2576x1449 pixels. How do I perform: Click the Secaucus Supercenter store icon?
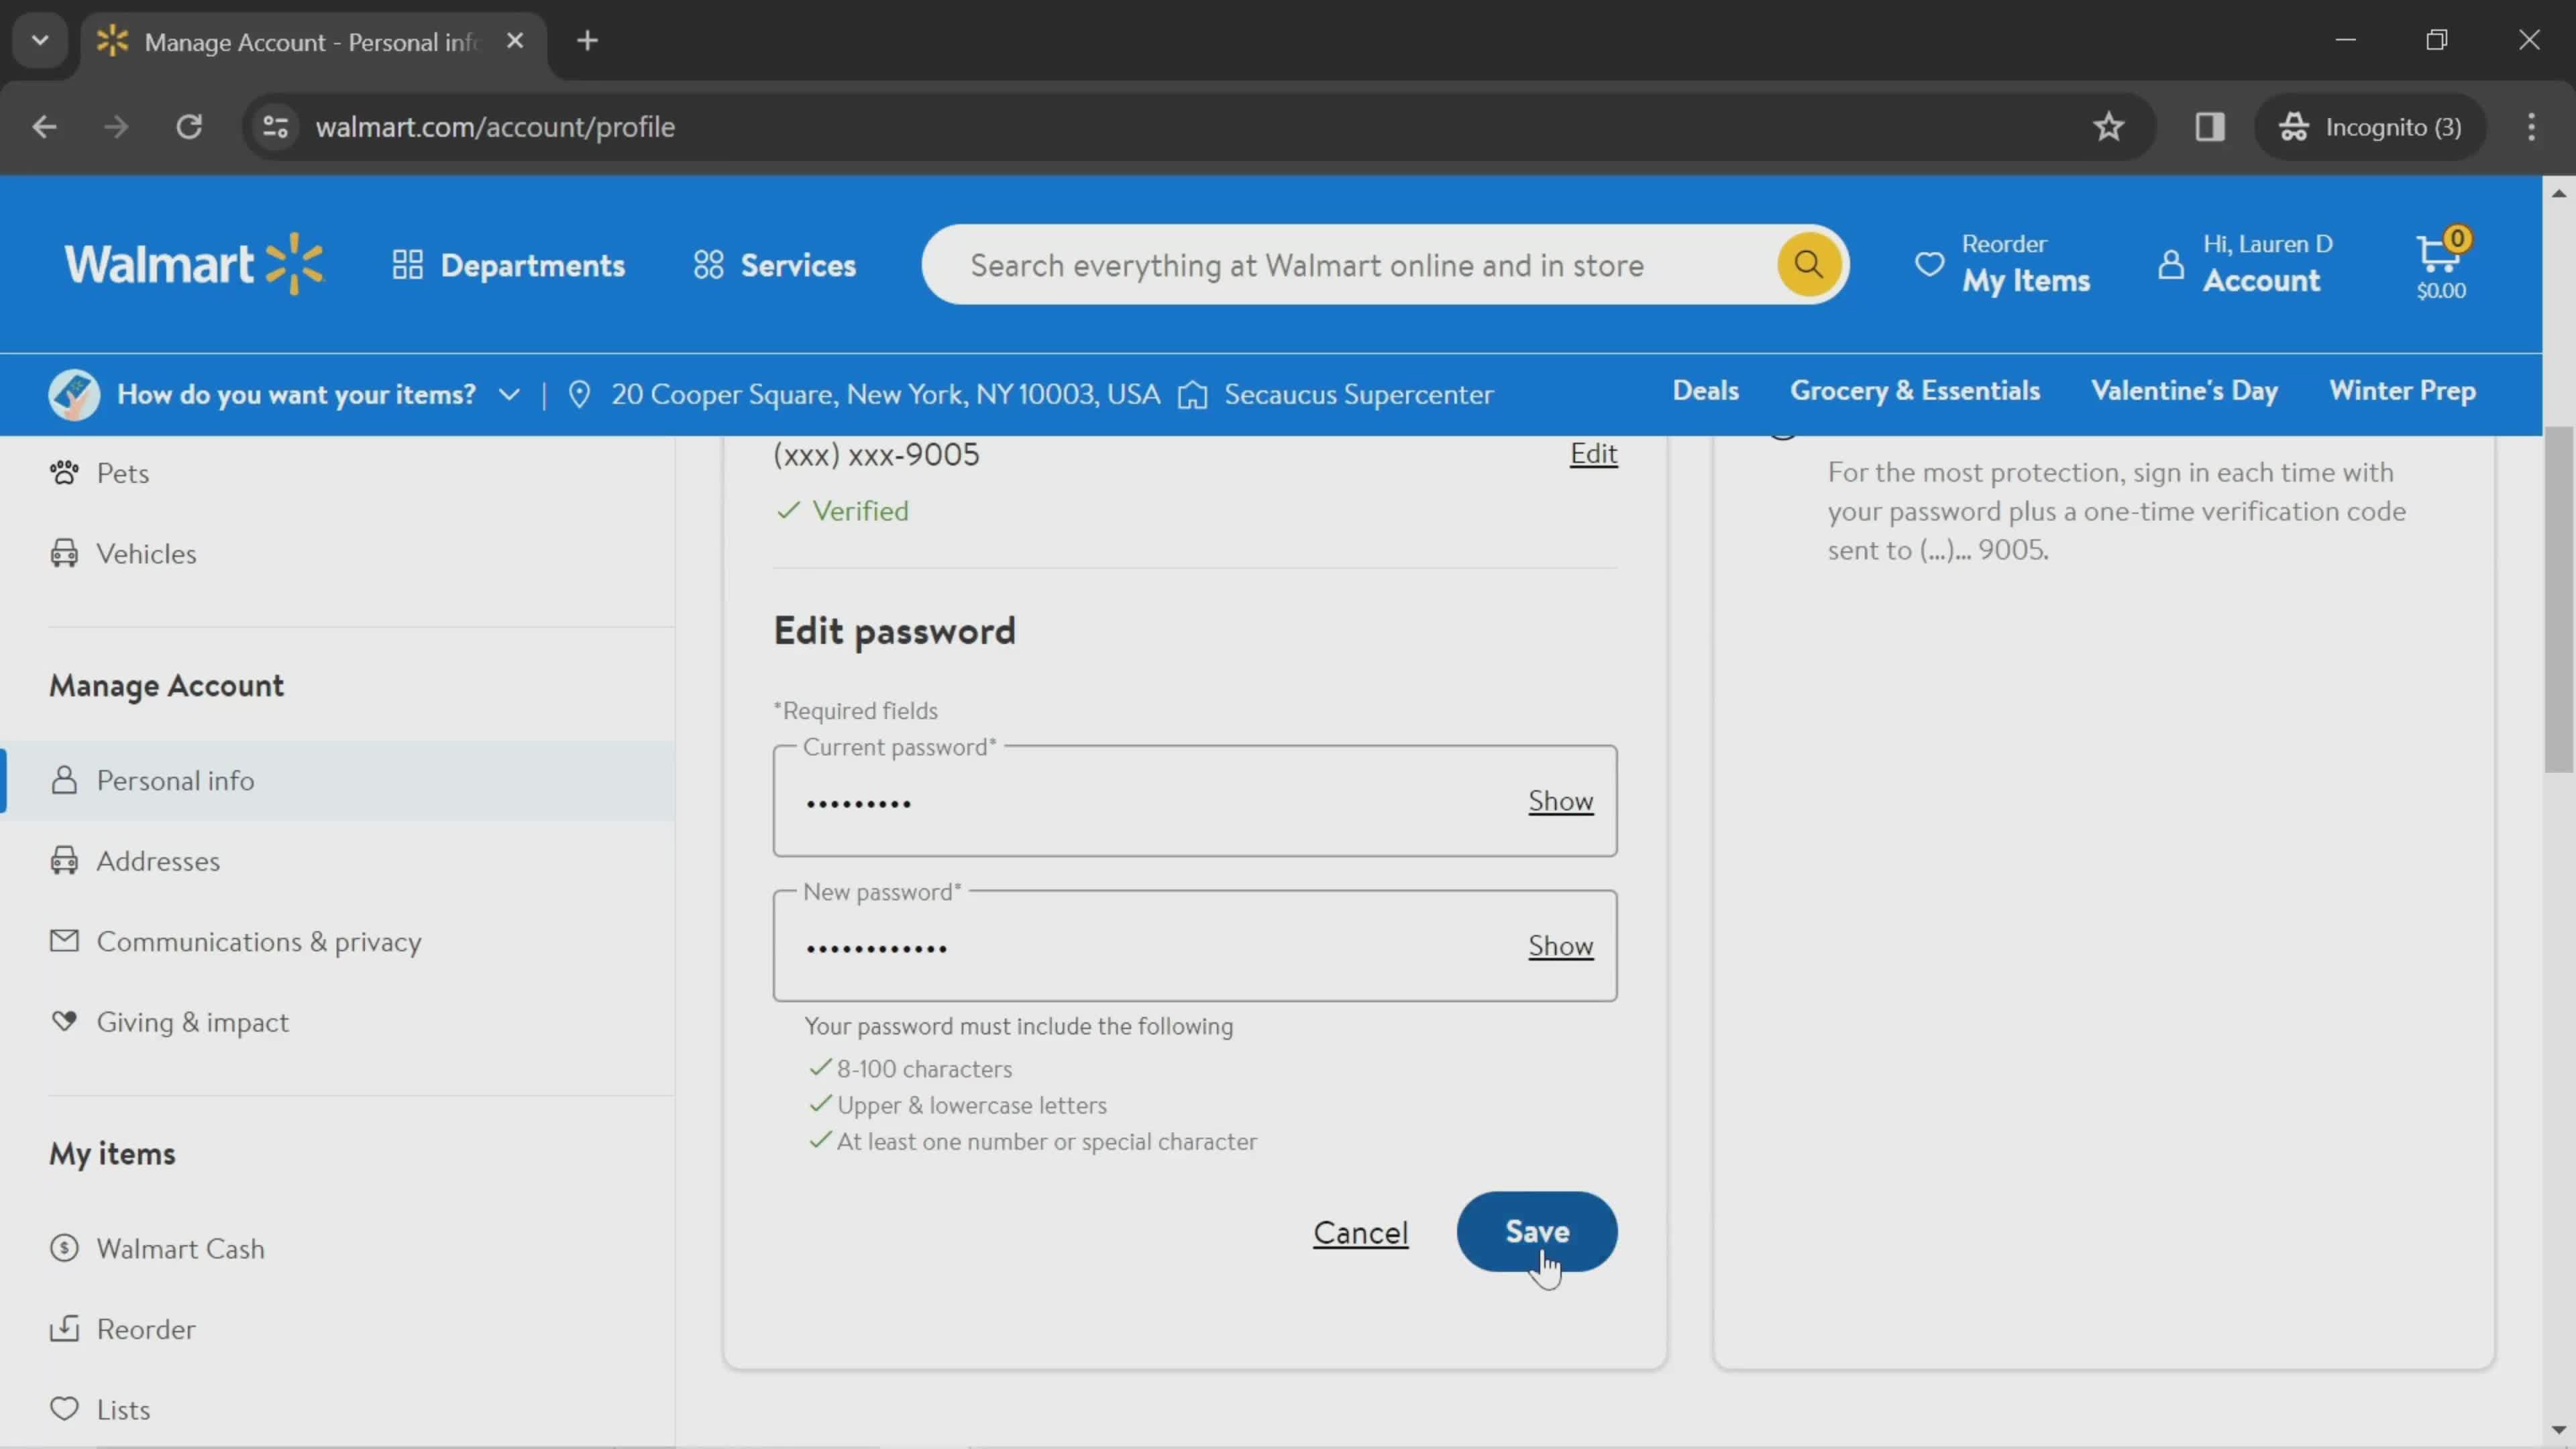1192,395
